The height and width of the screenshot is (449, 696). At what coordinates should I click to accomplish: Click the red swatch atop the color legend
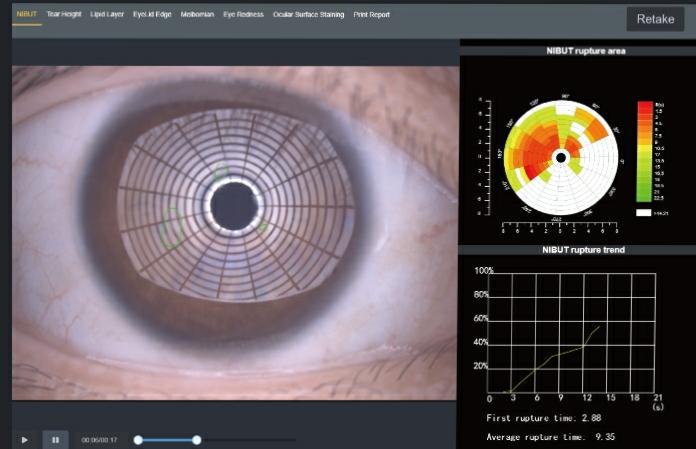point(645,105)
